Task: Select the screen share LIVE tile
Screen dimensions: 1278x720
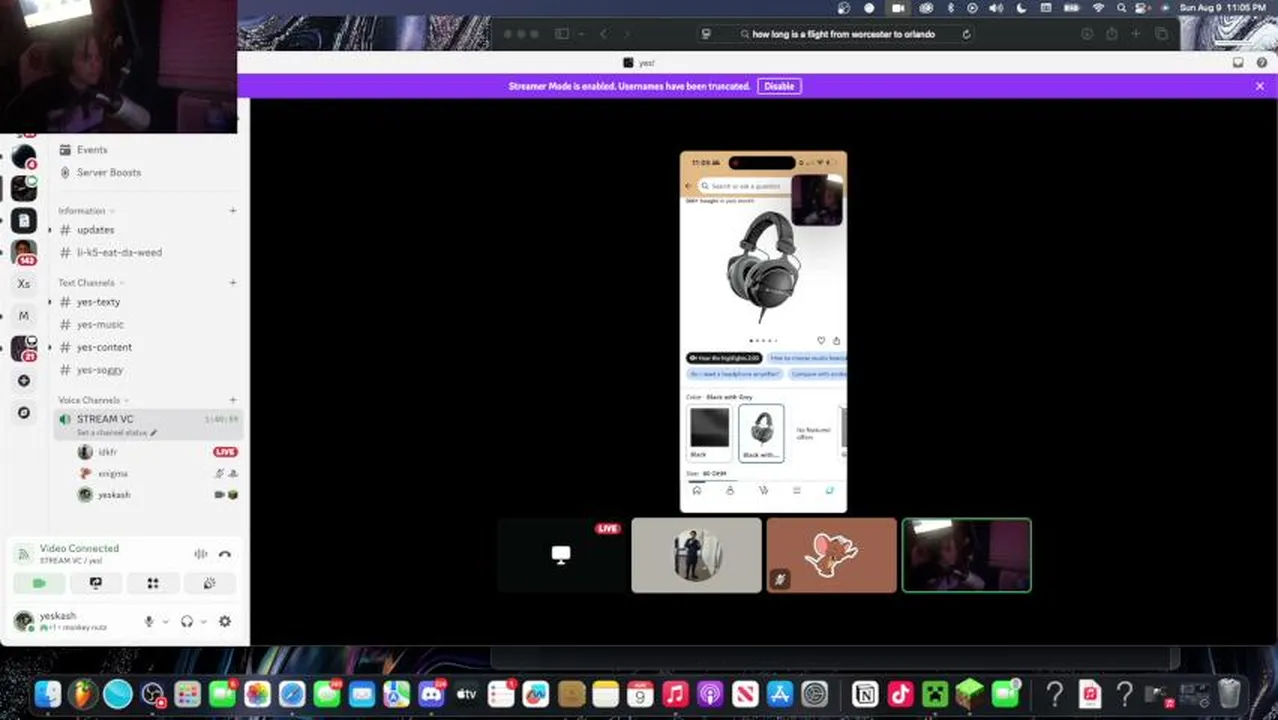Action: coord(562,555)
